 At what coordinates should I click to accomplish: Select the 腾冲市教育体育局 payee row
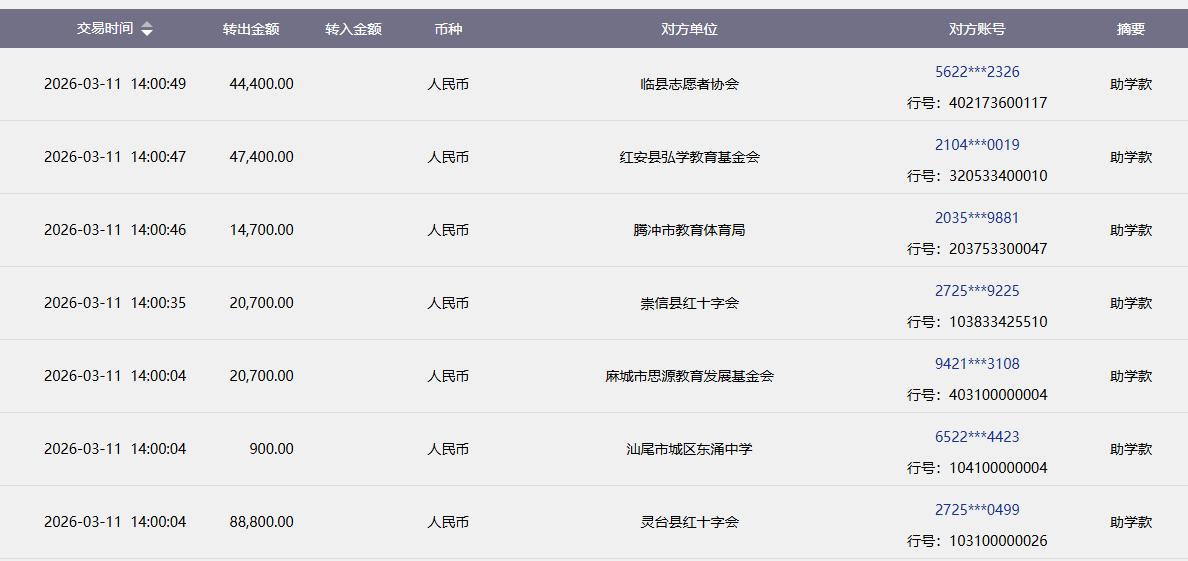click(x=689, y=230)
